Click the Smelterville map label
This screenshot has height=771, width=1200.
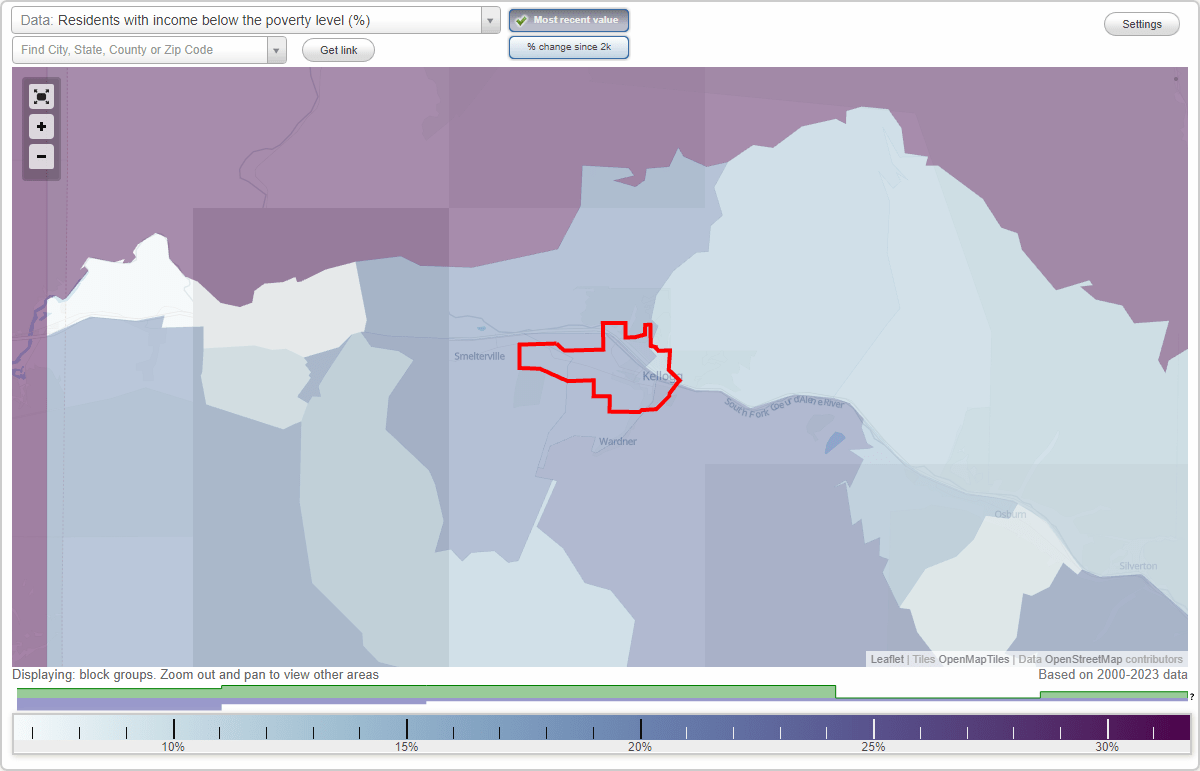click(480, 356)
